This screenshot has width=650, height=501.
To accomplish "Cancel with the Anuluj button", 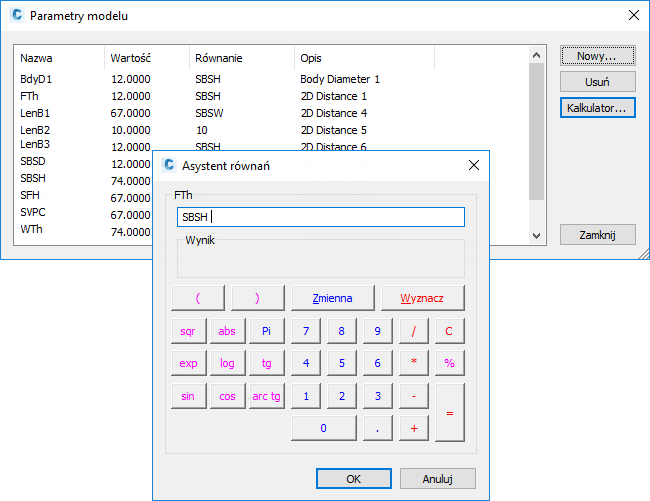I will (437, 479).
